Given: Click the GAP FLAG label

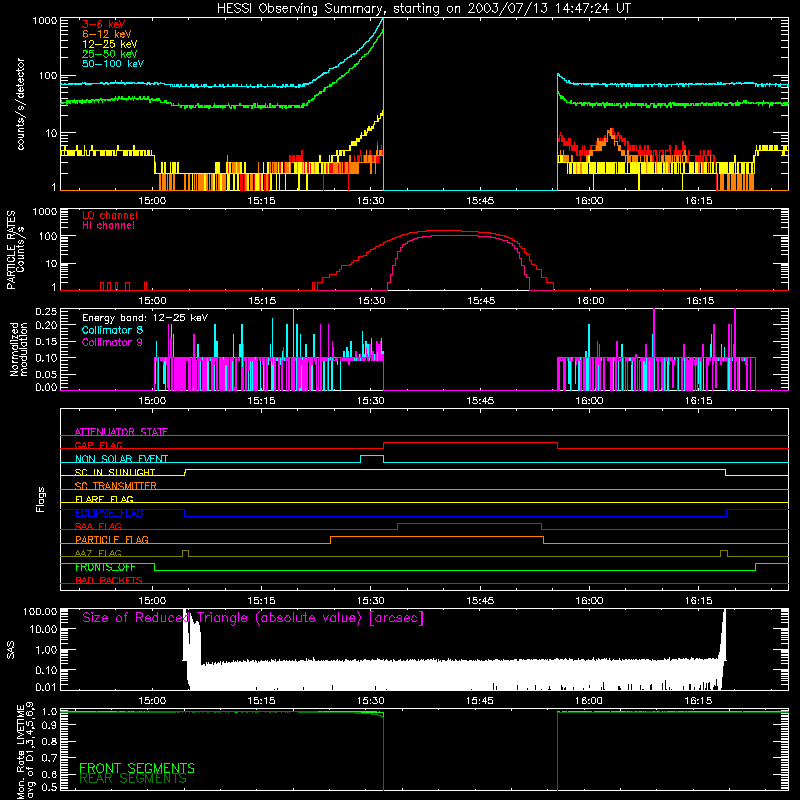Looking at the screenshot, I should [98, 445].
